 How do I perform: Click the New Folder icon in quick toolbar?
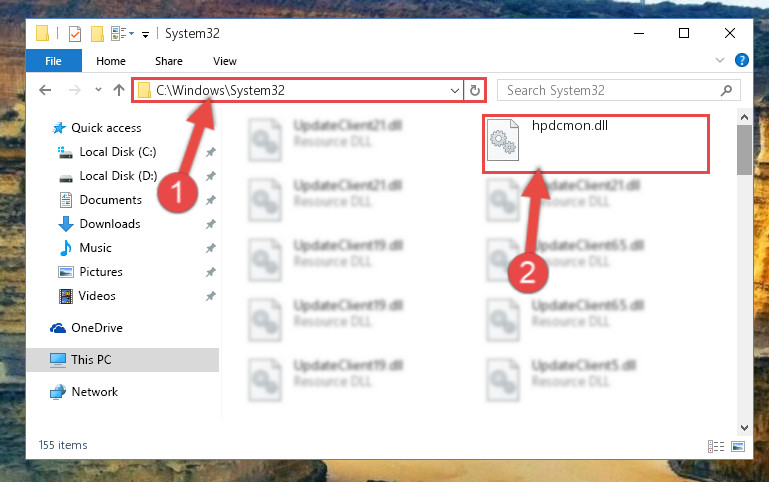coord(97,34)
